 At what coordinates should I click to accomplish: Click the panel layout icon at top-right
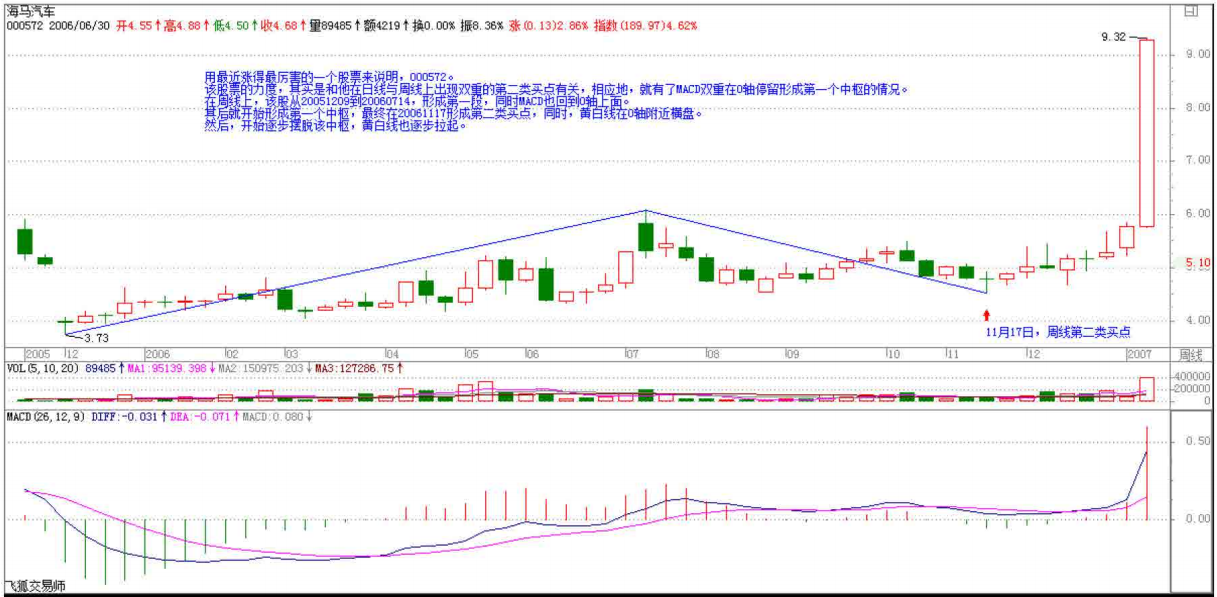pos(1190,11)
